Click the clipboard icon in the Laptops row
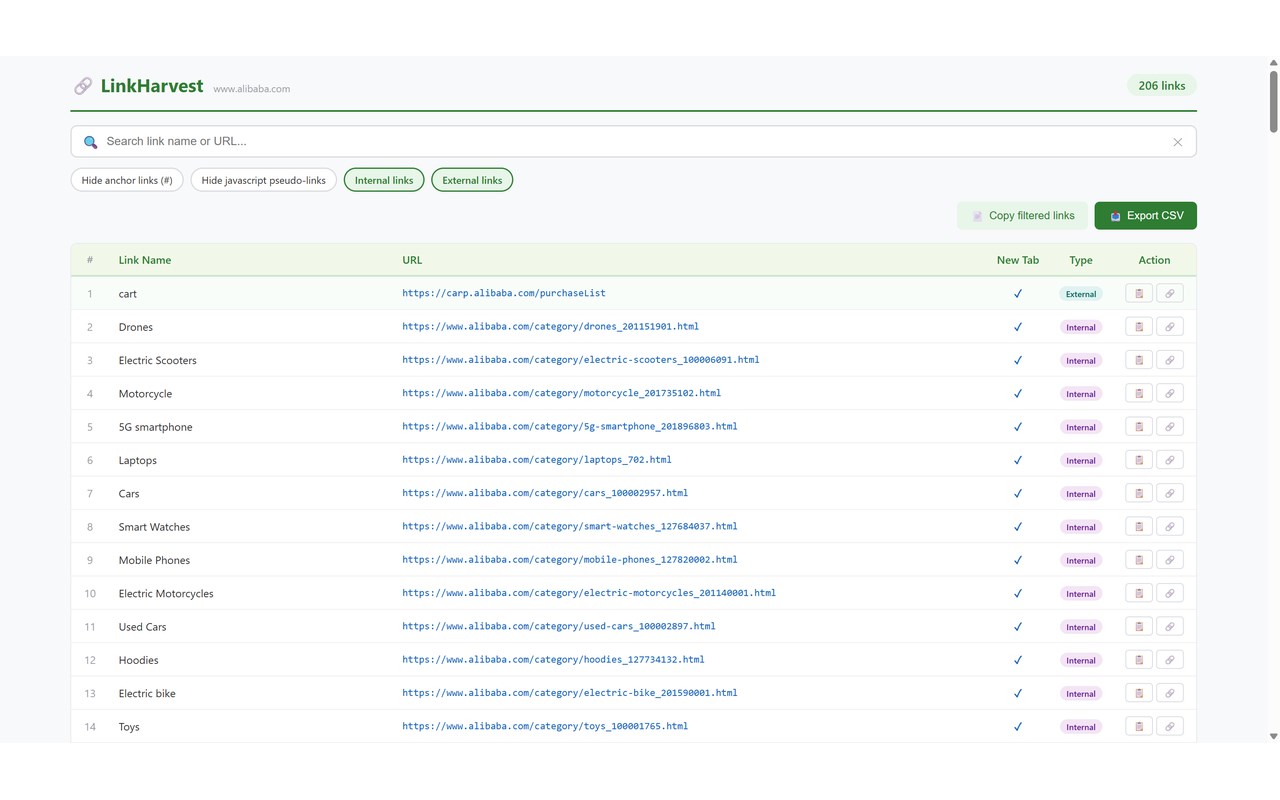Image resolution: width=1280 pixels, height=800 pixels. point(1139,460)
